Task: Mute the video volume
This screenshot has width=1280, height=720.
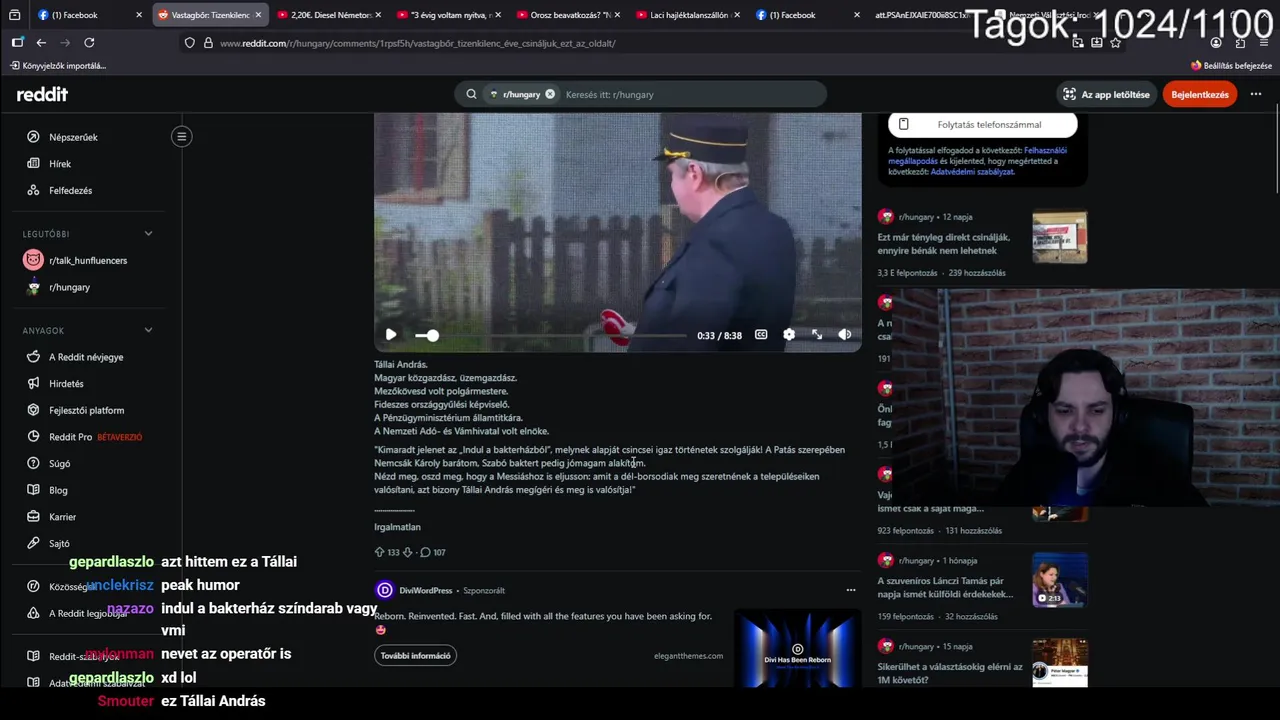Action: (x=845, y=335)
